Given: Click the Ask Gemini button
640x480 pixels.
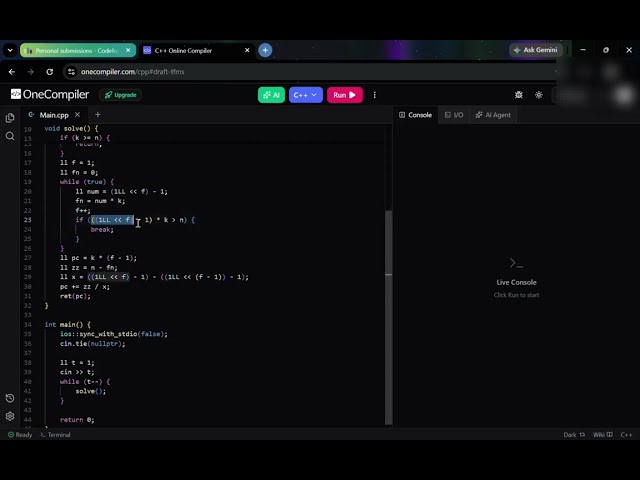Looking at the screenshot, I should (536, 50).
